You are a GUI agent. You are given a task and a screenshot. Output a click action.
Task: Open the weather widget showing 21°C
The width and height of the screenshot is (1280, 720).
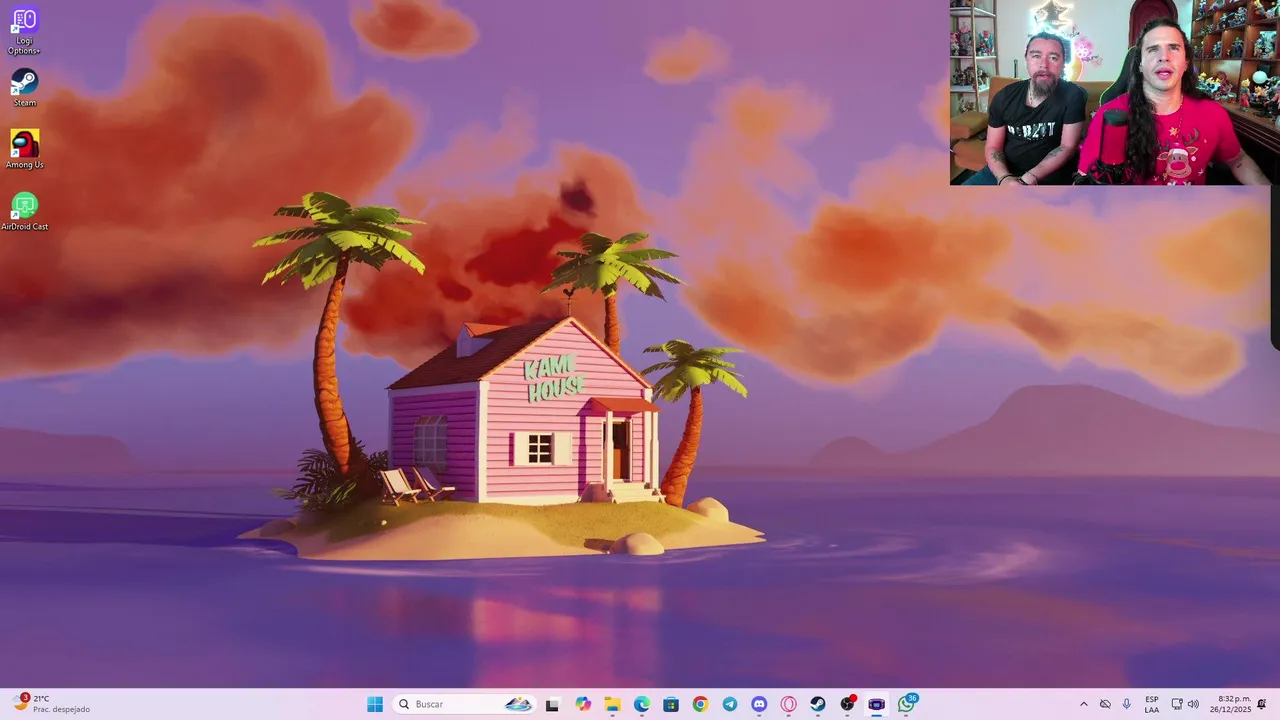coord(52,704)
